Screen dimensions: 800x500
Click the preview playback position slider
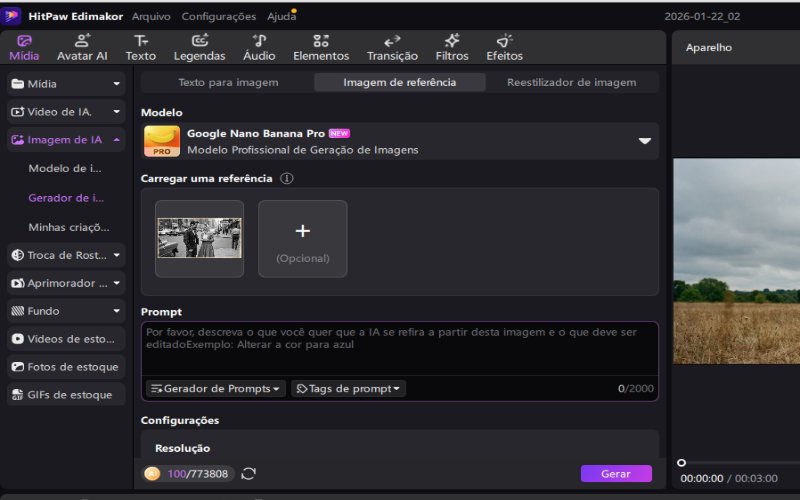pos(682,463)
